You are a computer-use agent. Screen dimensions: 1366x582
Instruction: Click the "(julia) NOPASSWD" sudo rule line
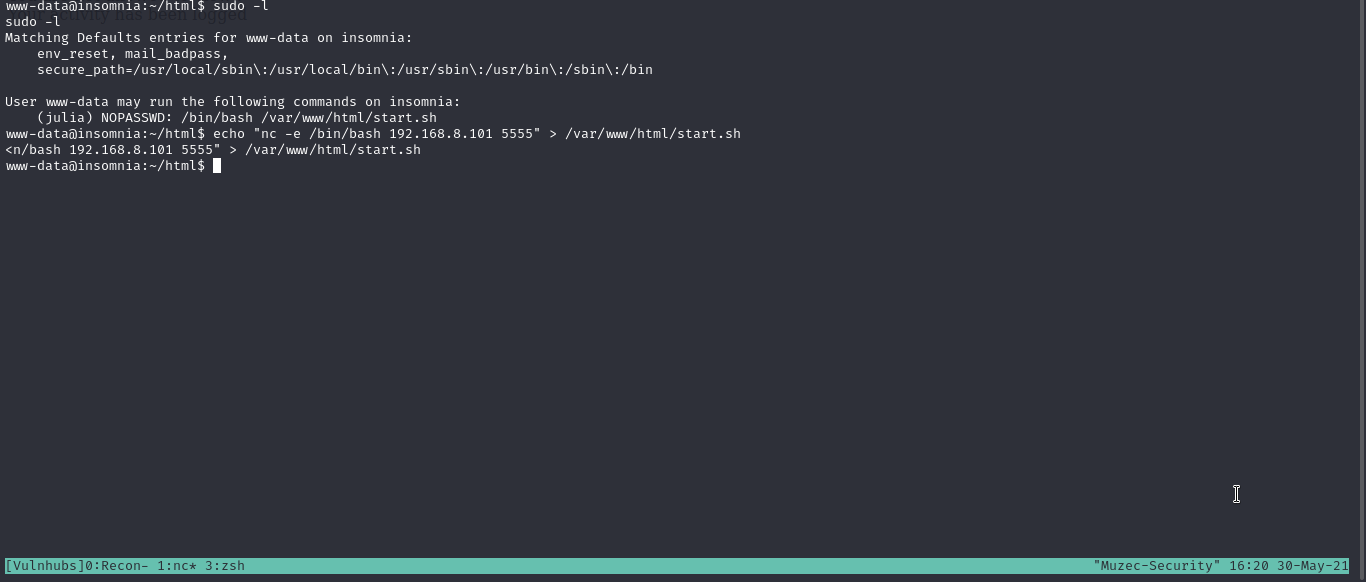[237, 118]
